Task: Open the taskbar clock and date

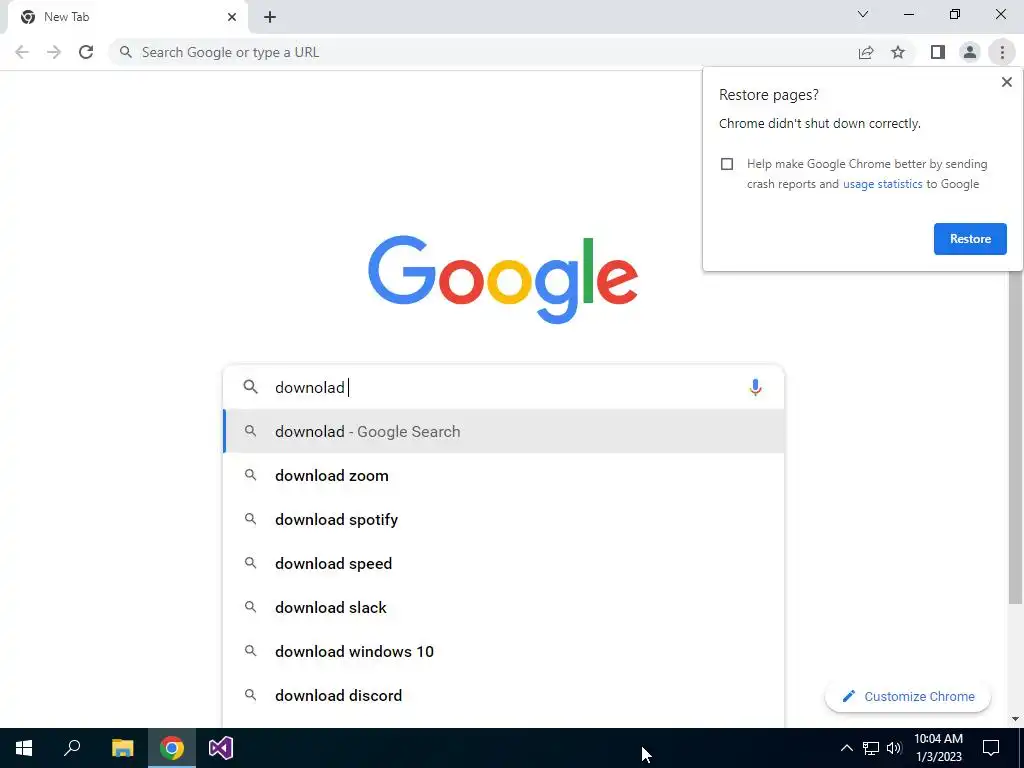Action: pyautogui.click(x=938, y=748)
